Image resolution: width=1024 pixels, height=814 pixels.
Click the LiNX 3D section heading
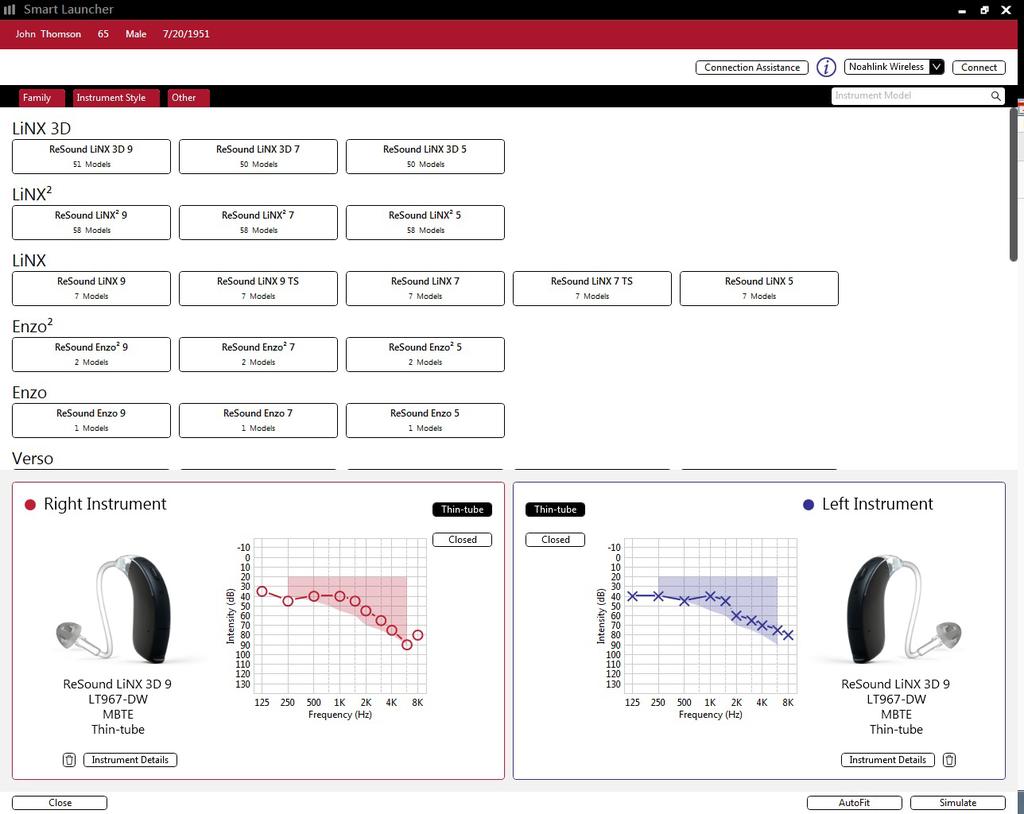point(41,129)
